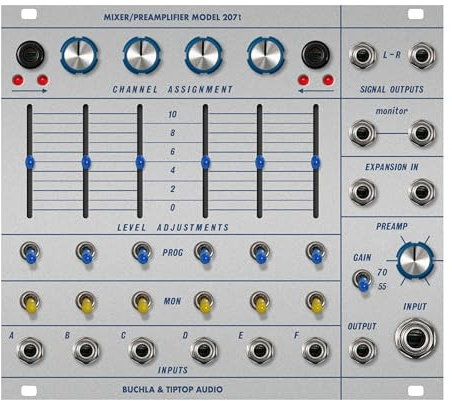Flip the Gain 70/55 toggle switch
The width and height of the screenshot is (452, 401).
pos(363,281)
